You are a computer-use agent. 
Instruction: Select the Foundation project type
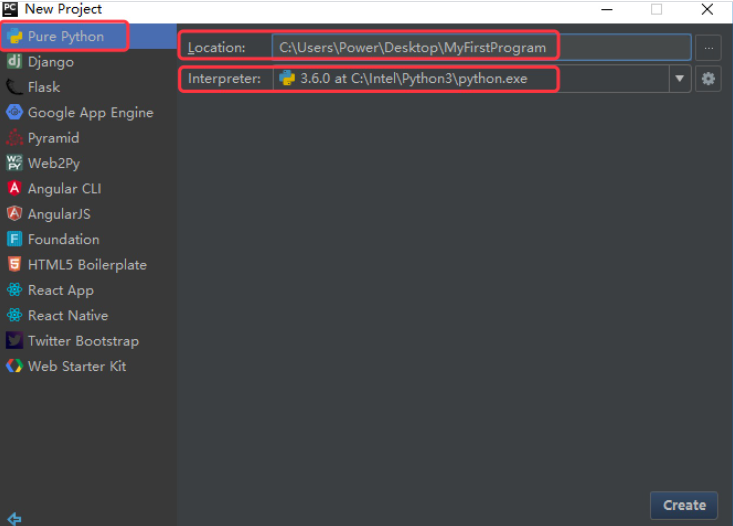pos(88,239)
